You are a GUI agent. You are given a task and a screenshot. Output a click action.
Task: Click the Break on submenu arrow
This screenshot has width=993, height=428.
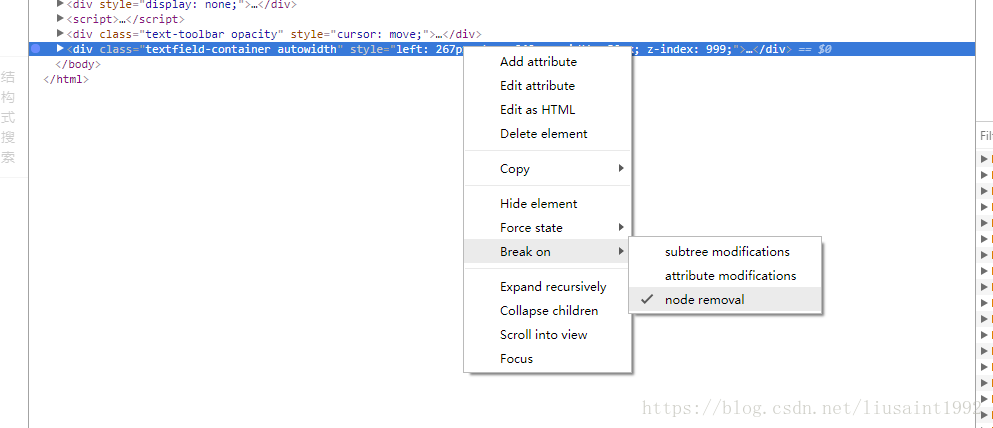(x=621, y=251)
